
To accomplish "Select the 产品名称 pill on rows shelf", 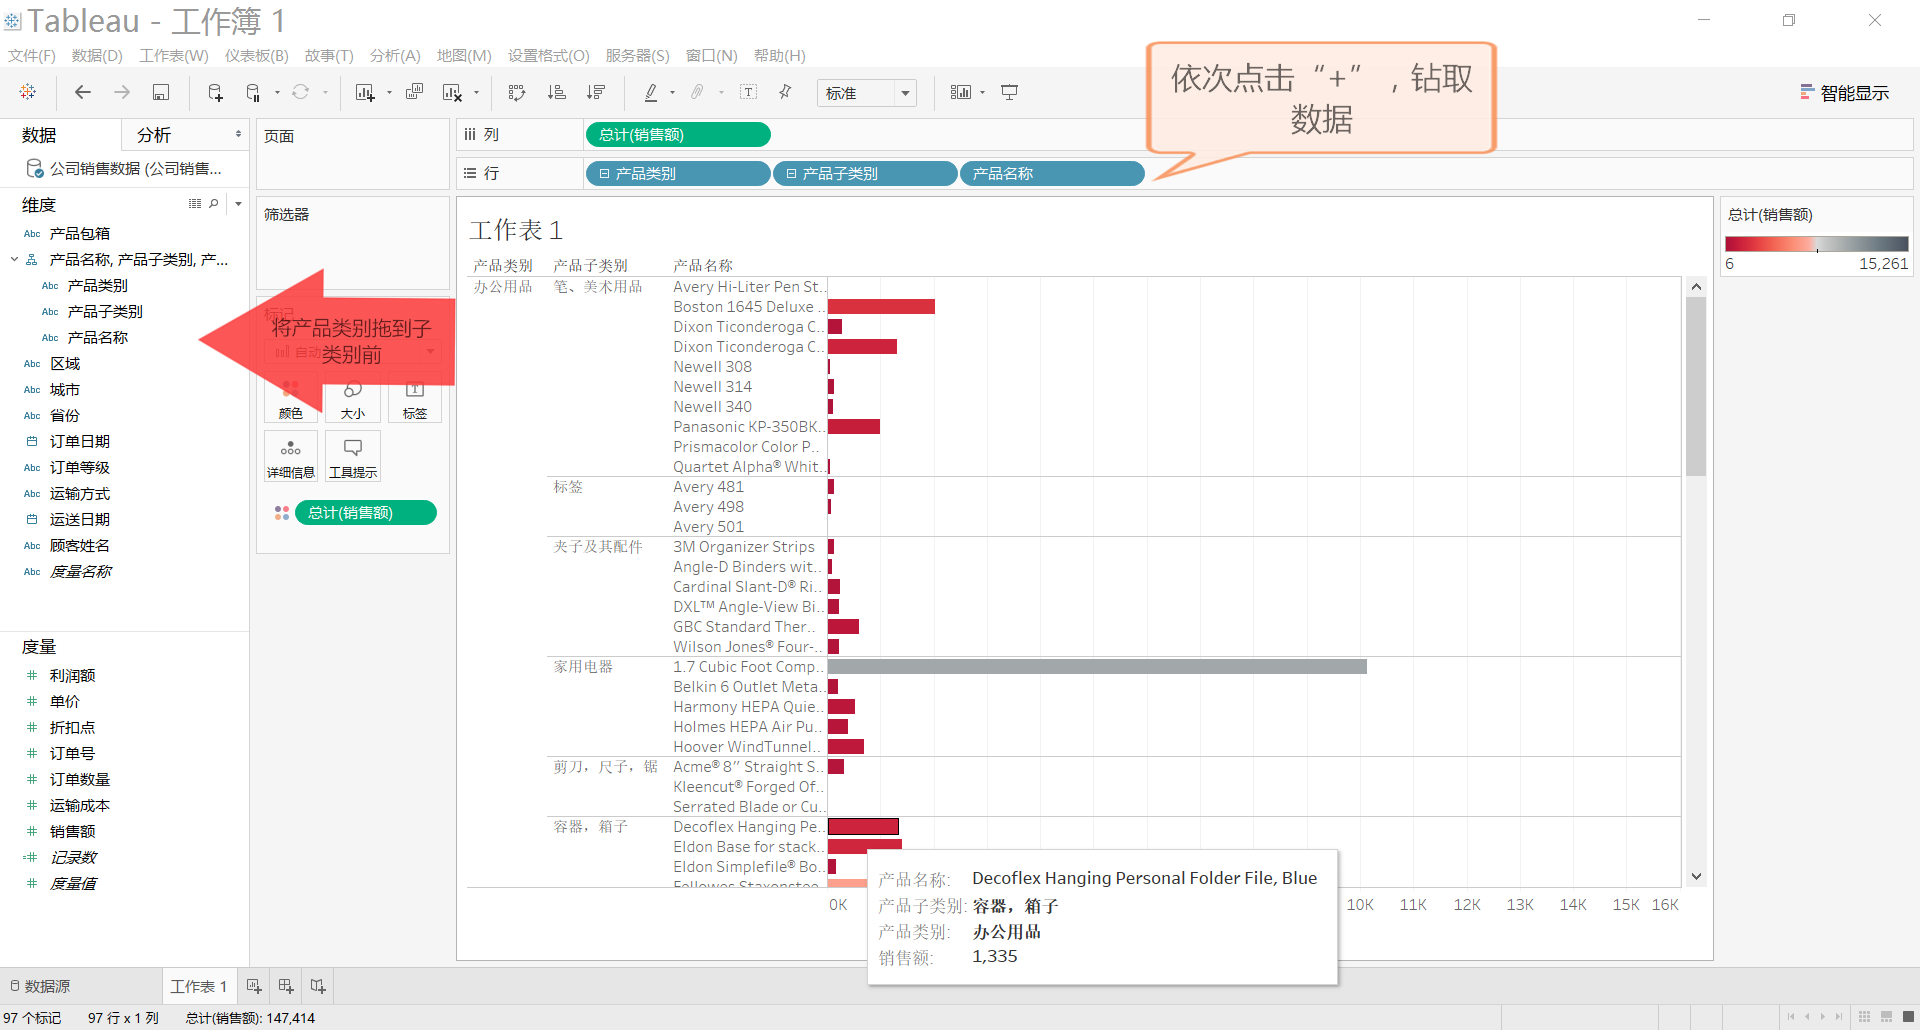I will 1052,174.
